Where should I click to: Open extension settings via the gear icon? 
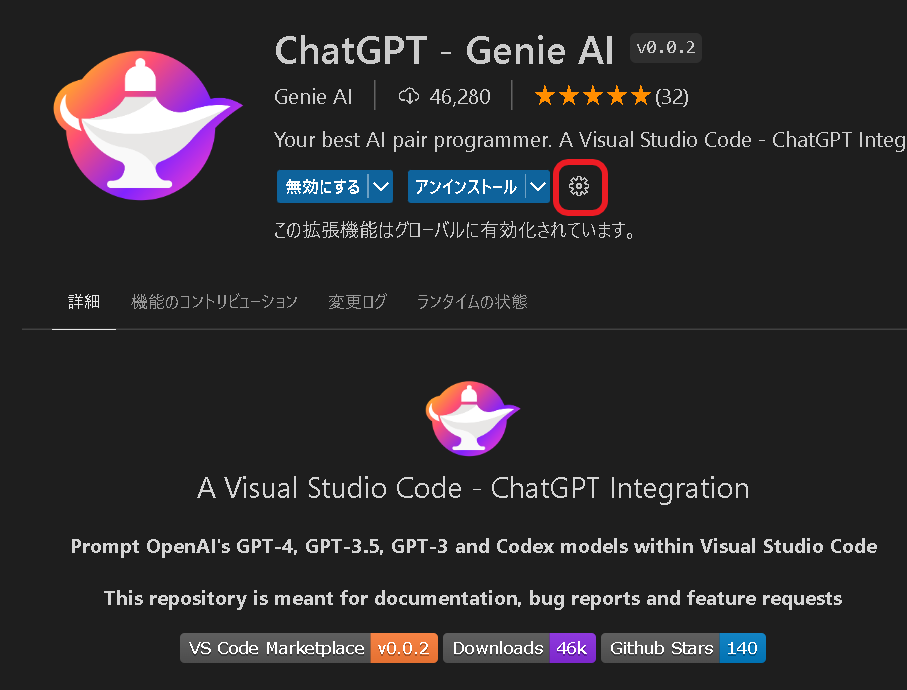click(581, 187)
